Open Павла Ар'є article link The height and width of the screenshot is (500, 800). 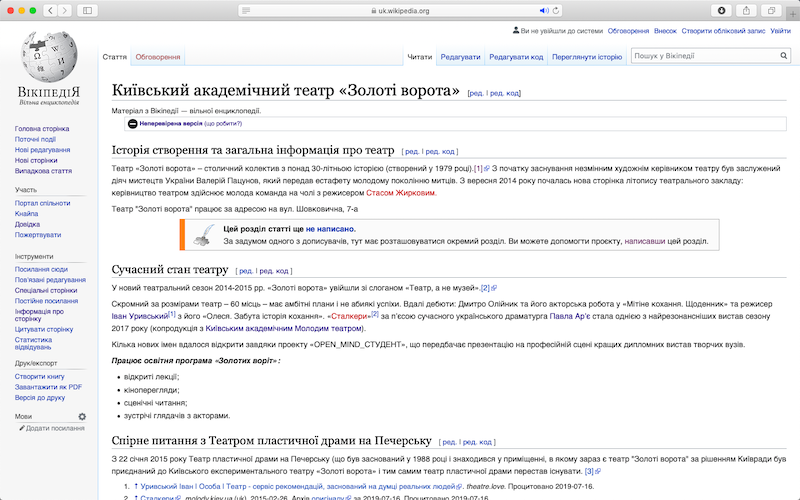coord(569,316)
